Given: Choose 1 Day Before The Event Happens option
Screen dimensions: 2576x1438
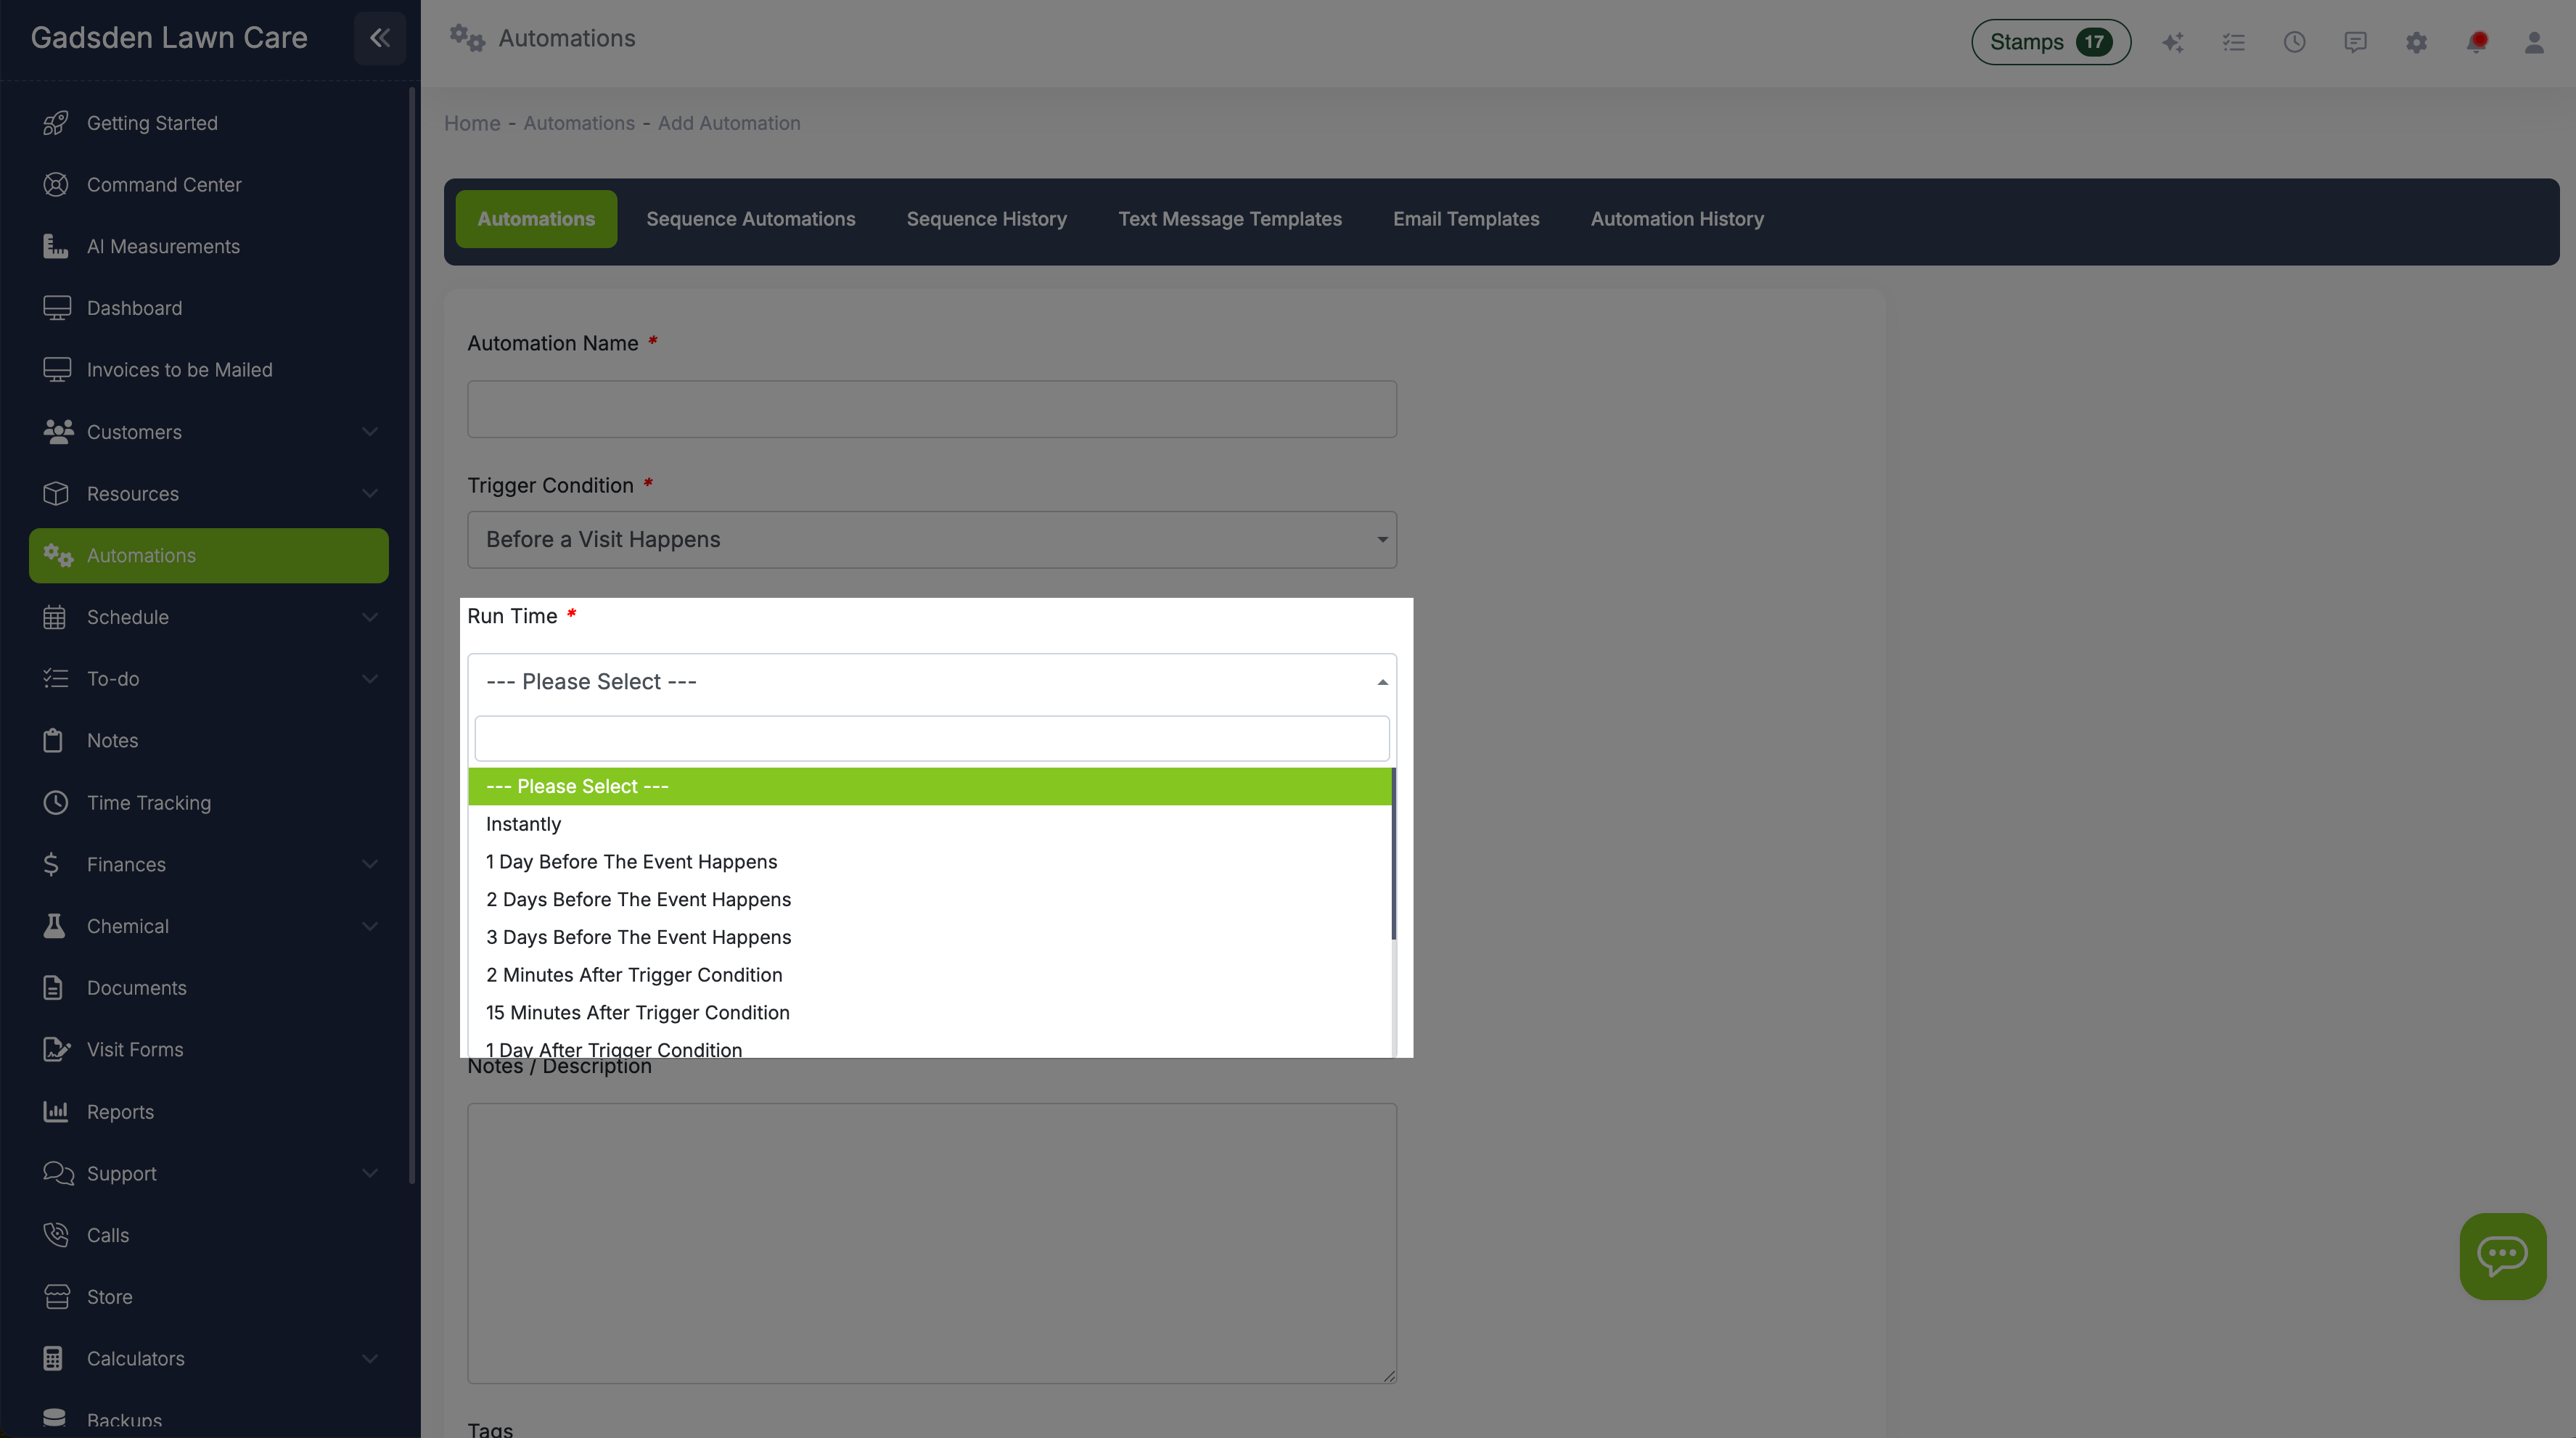Looking at the screenshot, I should coord(631,861).
